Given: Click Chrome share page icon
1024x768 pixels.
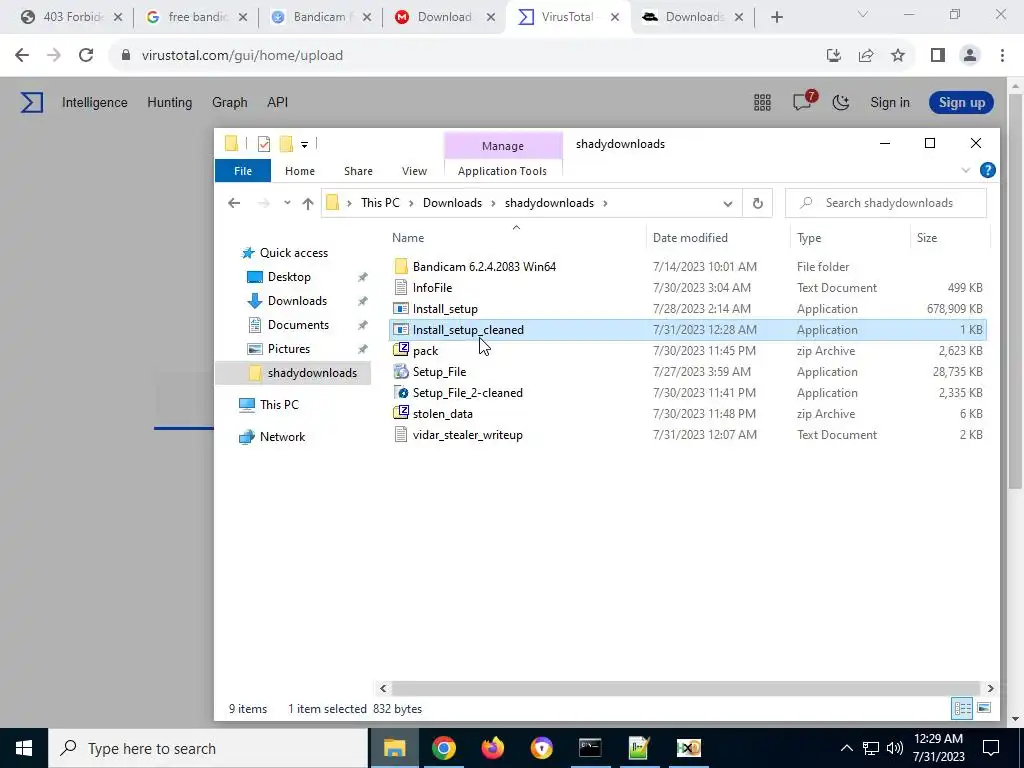Looking at the screenshot, I should pos(866,56).
